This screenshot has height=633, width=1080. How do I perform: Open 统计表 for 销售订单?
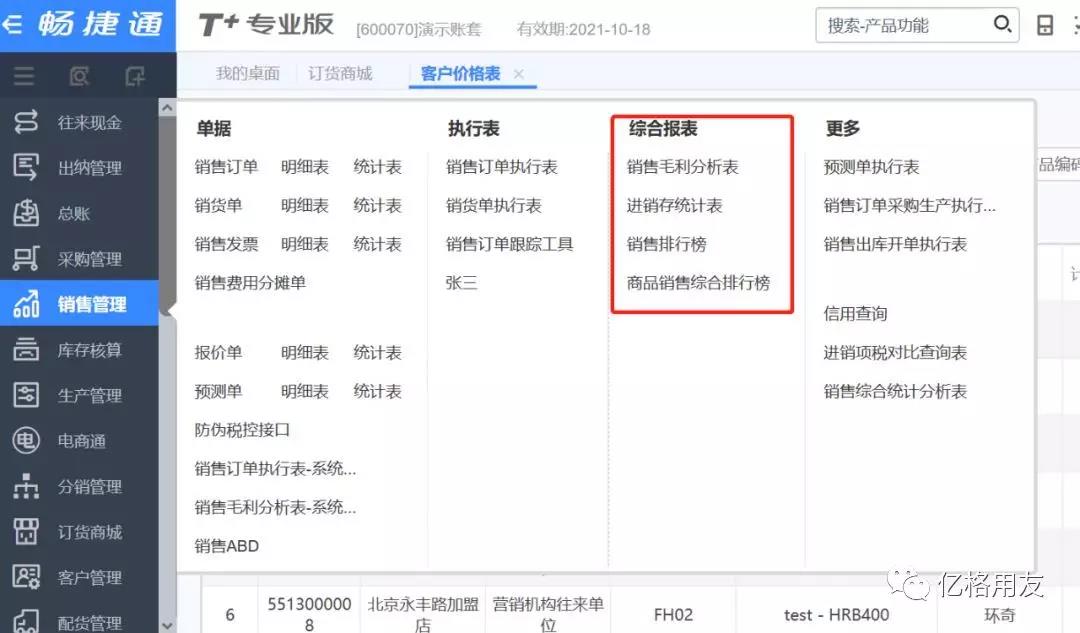click(x=377, y=167)
